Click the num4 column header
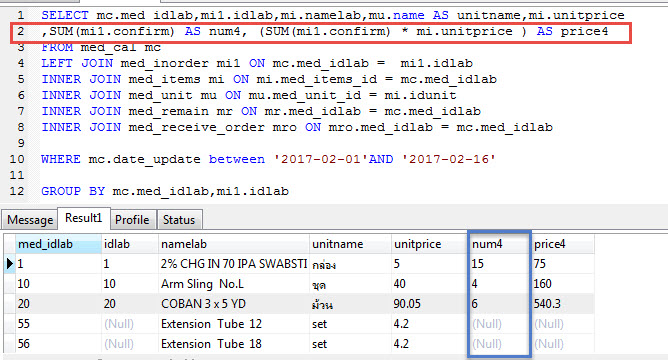Image resolution: width=668 pixels, height=360 pixels. click(x=499, y=244)
